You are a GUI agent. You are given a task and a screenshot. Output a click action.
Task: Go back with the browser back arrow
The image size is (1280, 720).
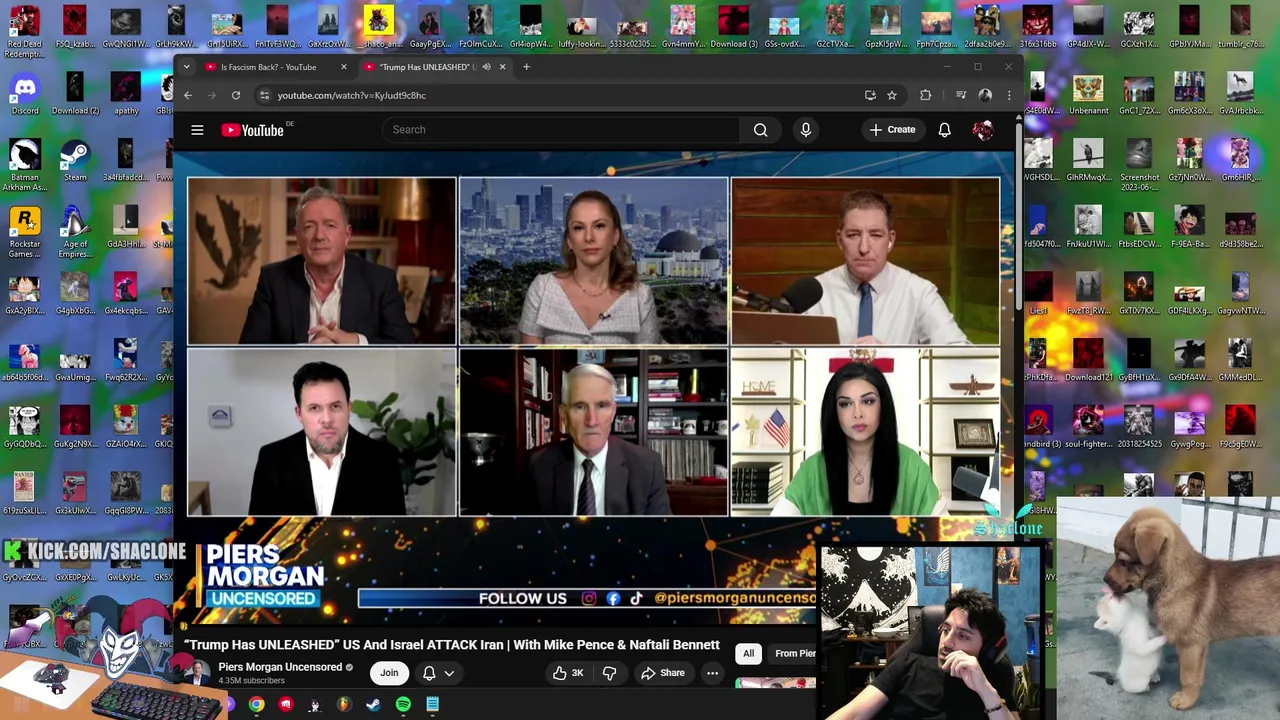point(188,95)
